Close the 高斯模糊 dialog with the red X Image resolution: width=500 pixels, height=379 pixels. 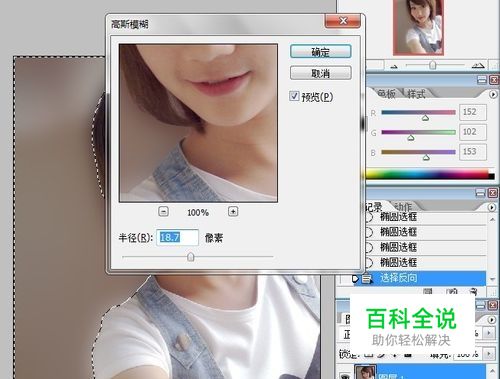point(342,21)
